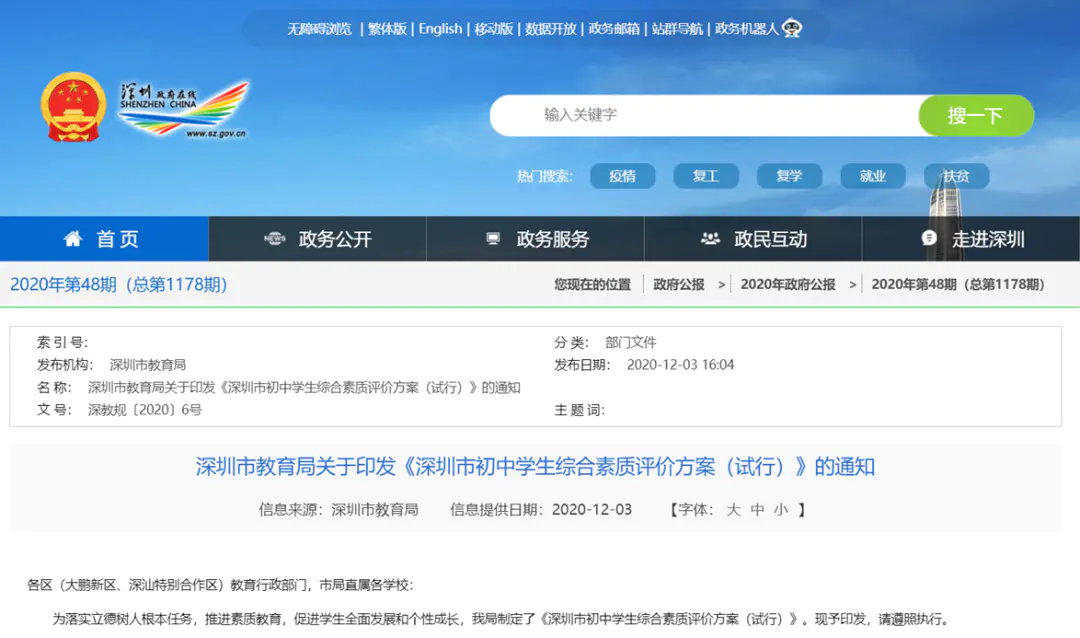The height and width of the screenshot is (638, 1080).
Task: Click the 名称 document name text in the info table
Action: pos(304,388)
